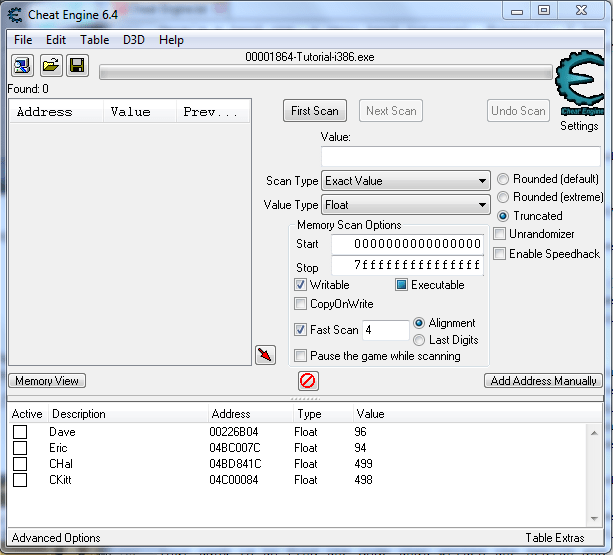Open Memory View

coord(47,381)
